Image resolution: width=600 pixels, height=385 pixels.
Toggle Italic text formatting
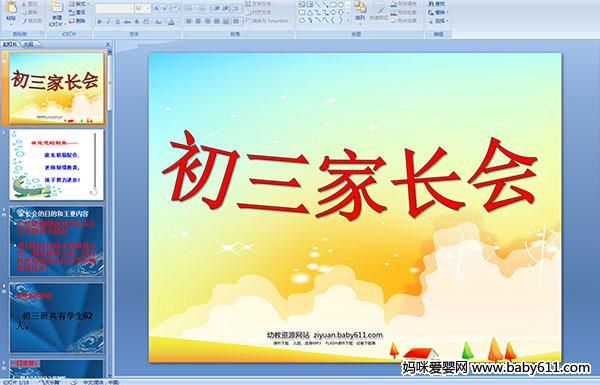point(108,22)
